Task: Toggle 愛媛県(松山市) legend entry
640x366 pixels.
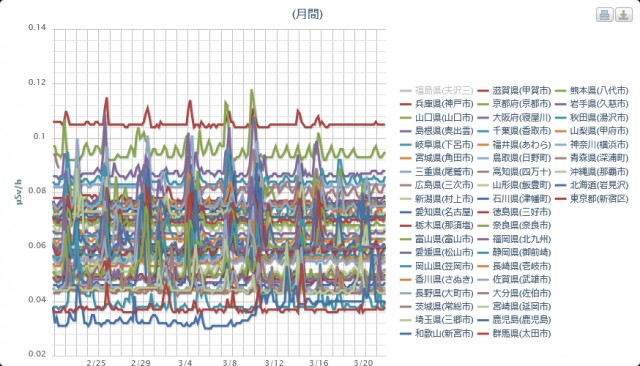Action: click(x=436, y=253)
